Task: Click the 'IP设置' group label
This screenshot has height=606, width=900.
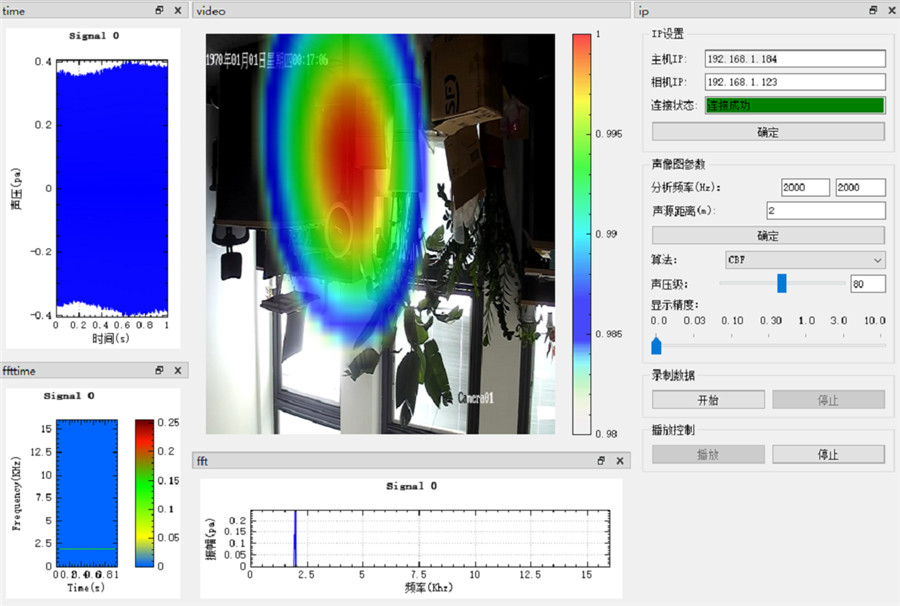Action: click(668, 34)
